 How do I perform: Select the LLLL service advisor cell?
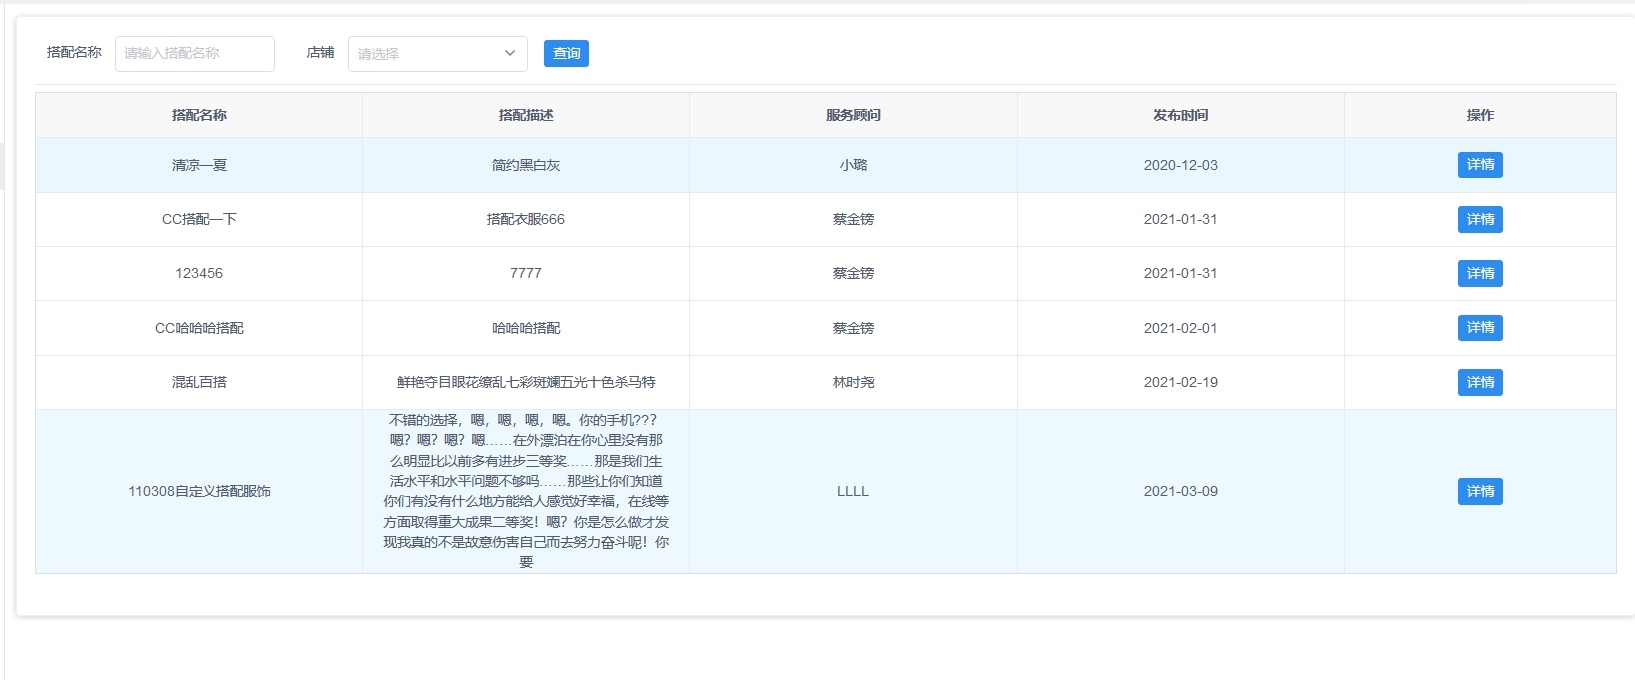click(853, 491)
